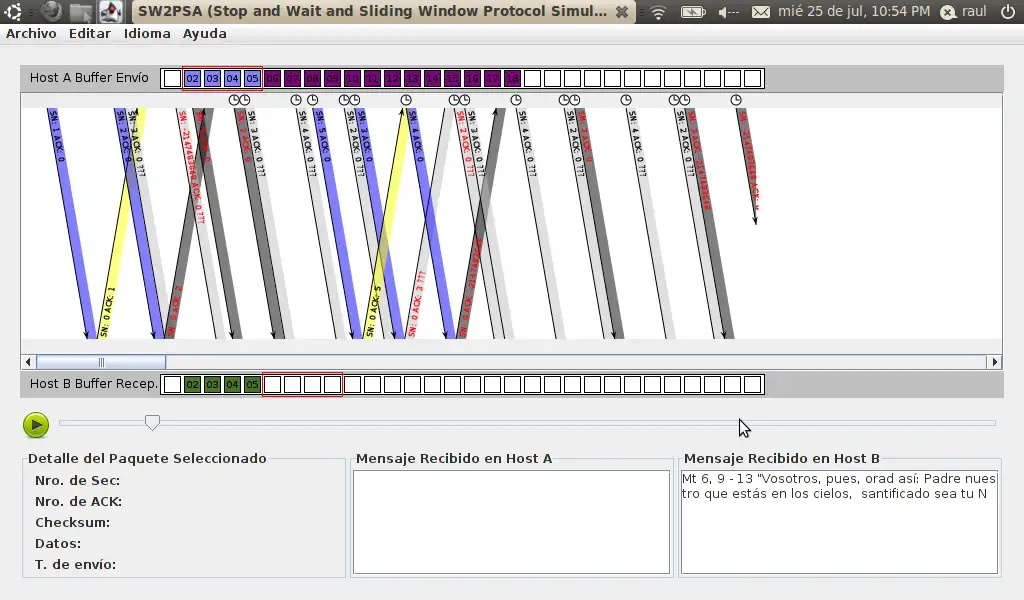Open the Ayuda menu
The image size is (1024, 600).
pos(204,33)
